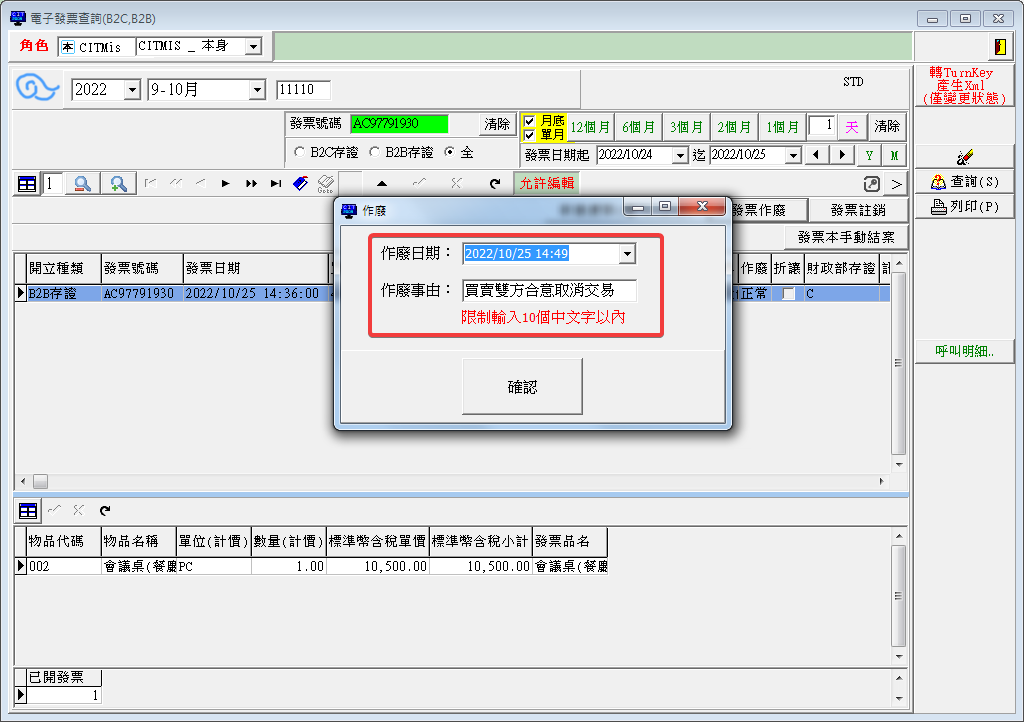Toggle the 折讓 checkbox in invoice row

789,294
